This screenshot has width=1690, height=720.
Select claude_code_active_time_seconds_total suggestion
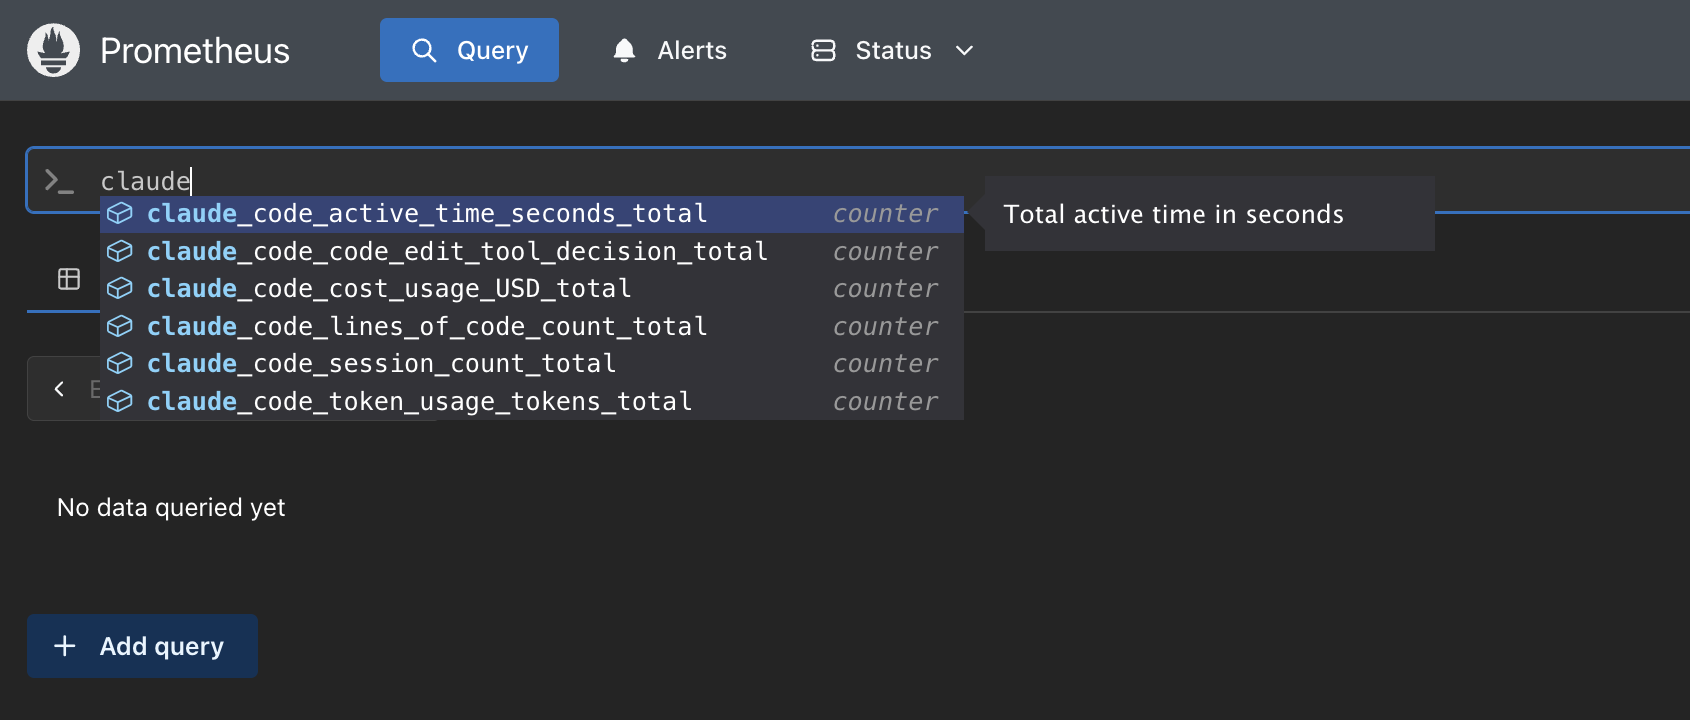[x=532, y=214]
